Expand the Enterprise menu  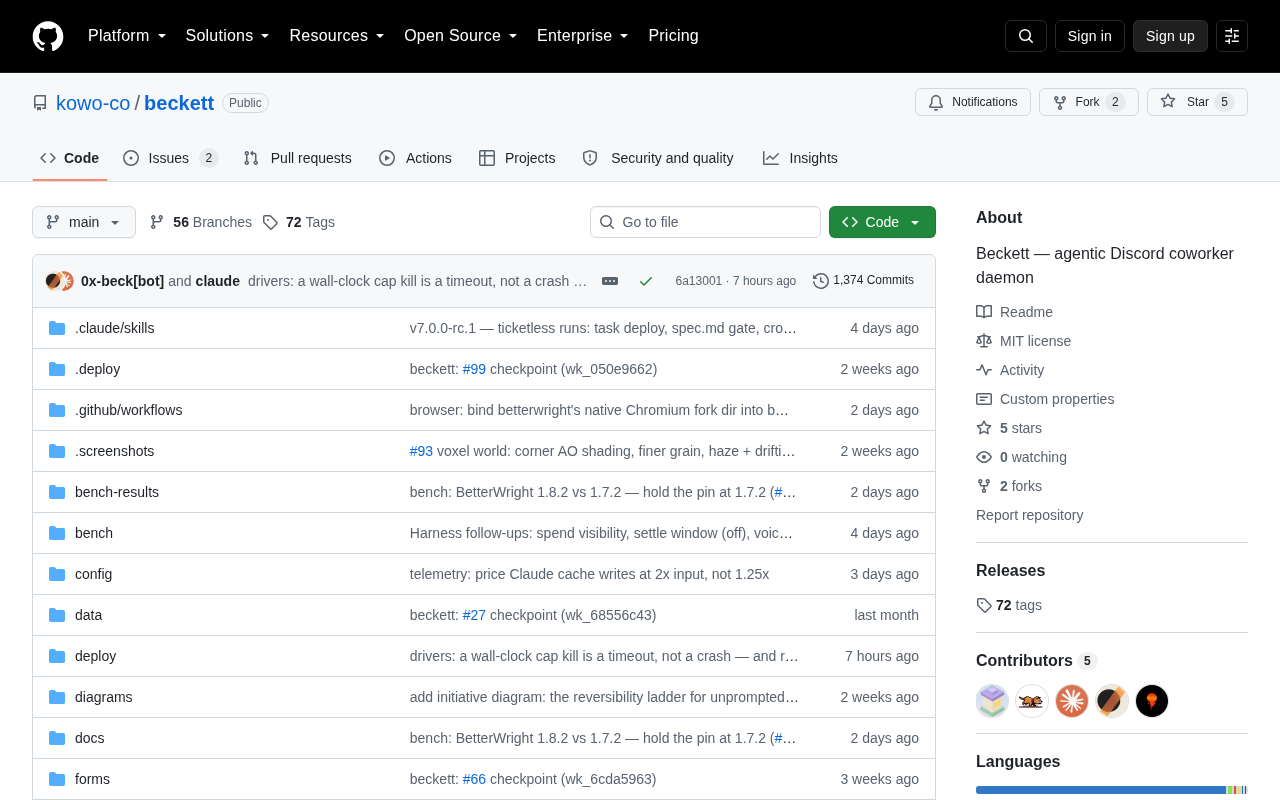pos(583,36)
